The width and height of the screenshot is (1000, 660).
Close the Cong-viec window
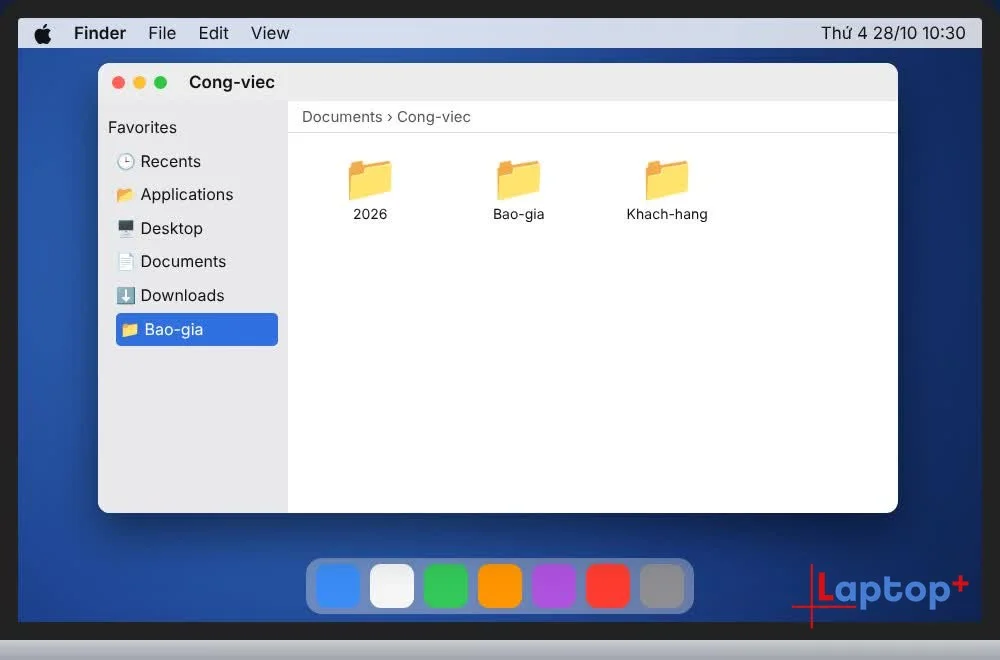[119, 82]
